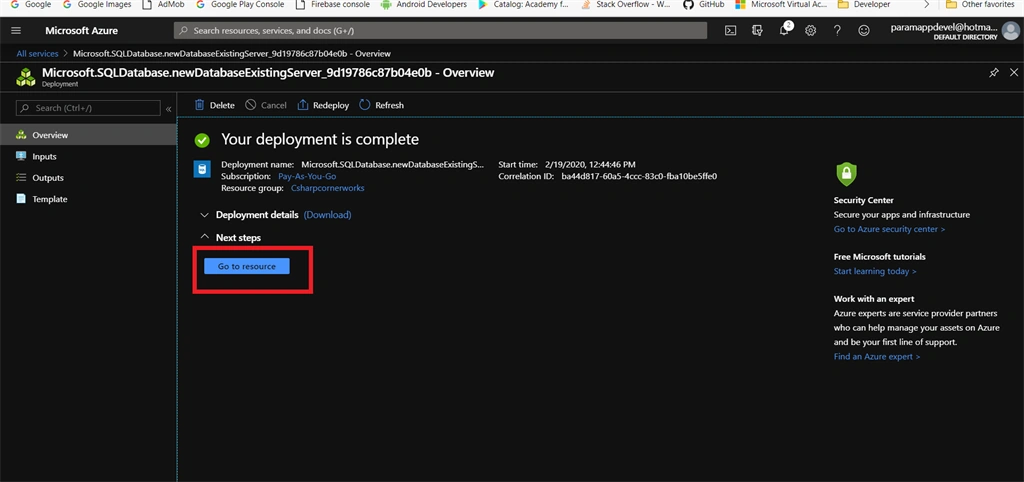
Task: Open the Google Play Console bookmark
Action: point(238,5)
